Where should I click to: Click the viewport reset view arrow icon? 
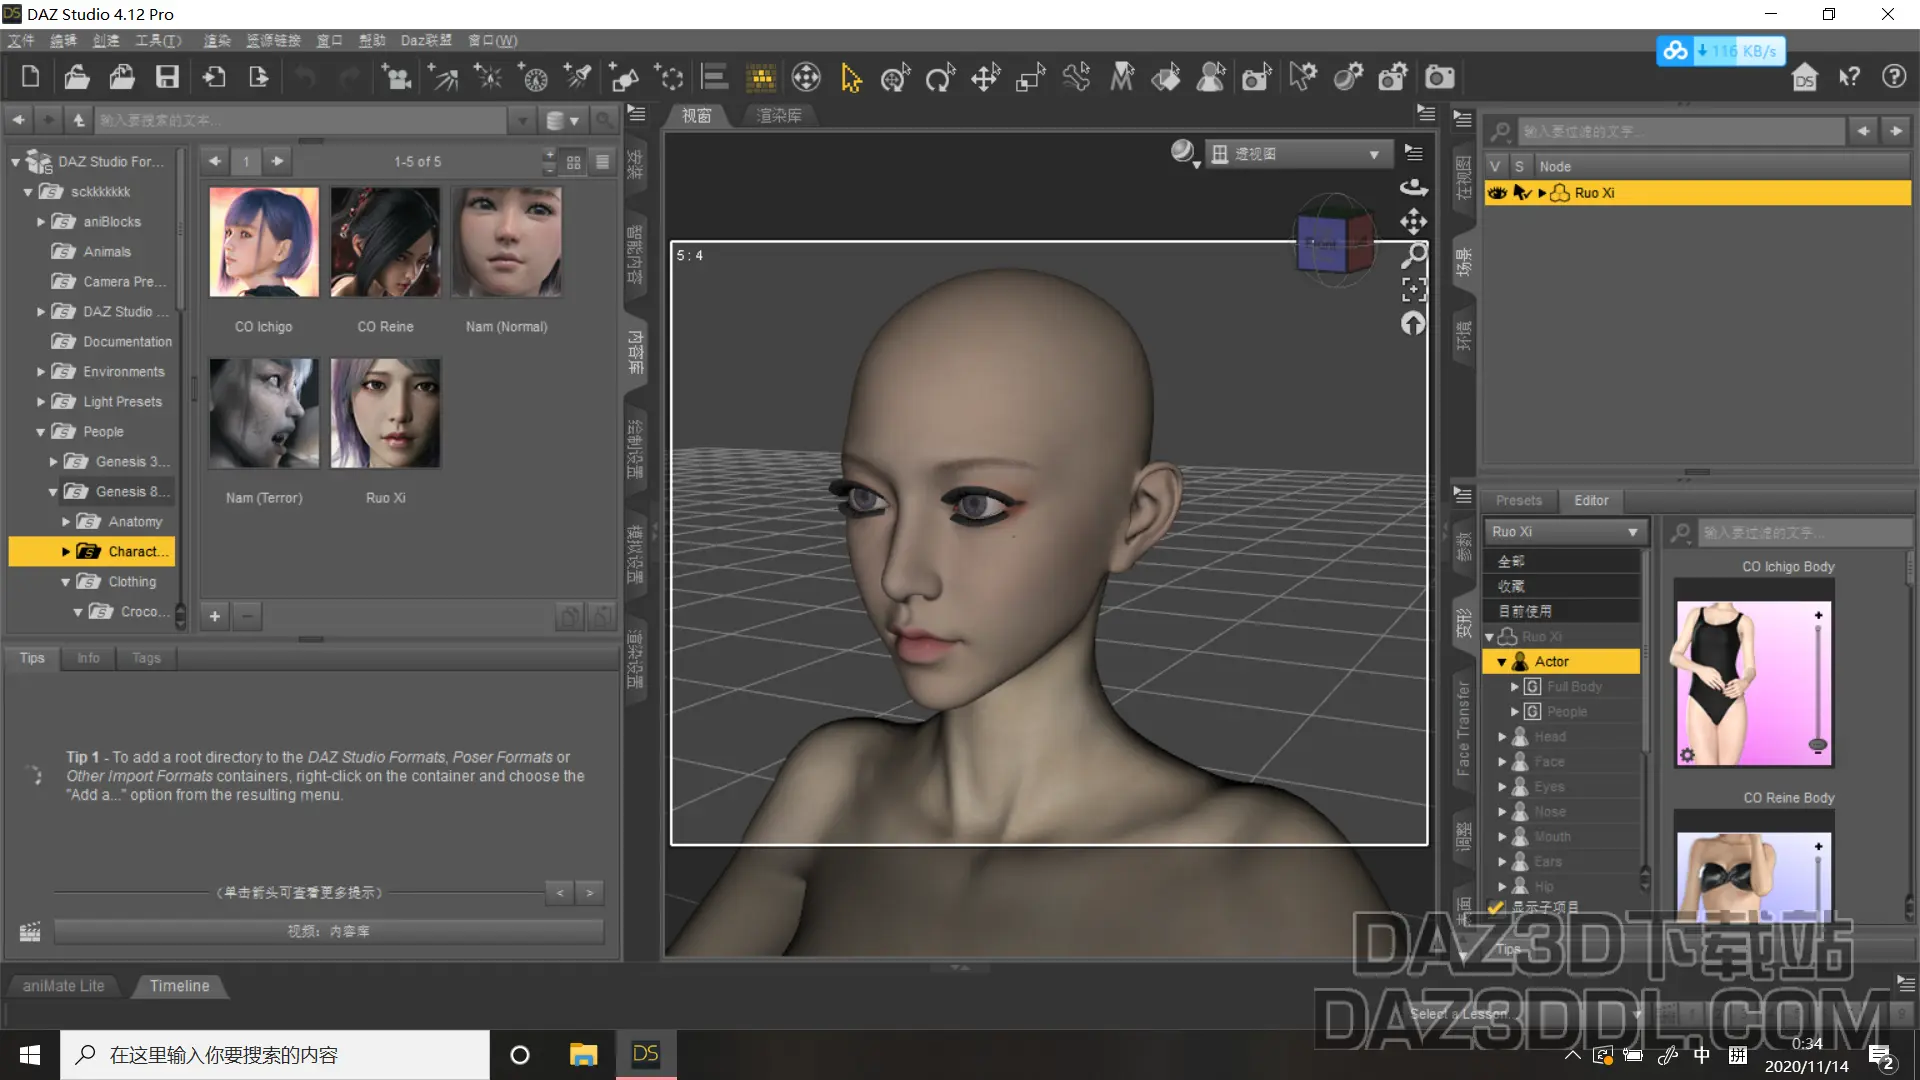click(x=1413, y=324)
